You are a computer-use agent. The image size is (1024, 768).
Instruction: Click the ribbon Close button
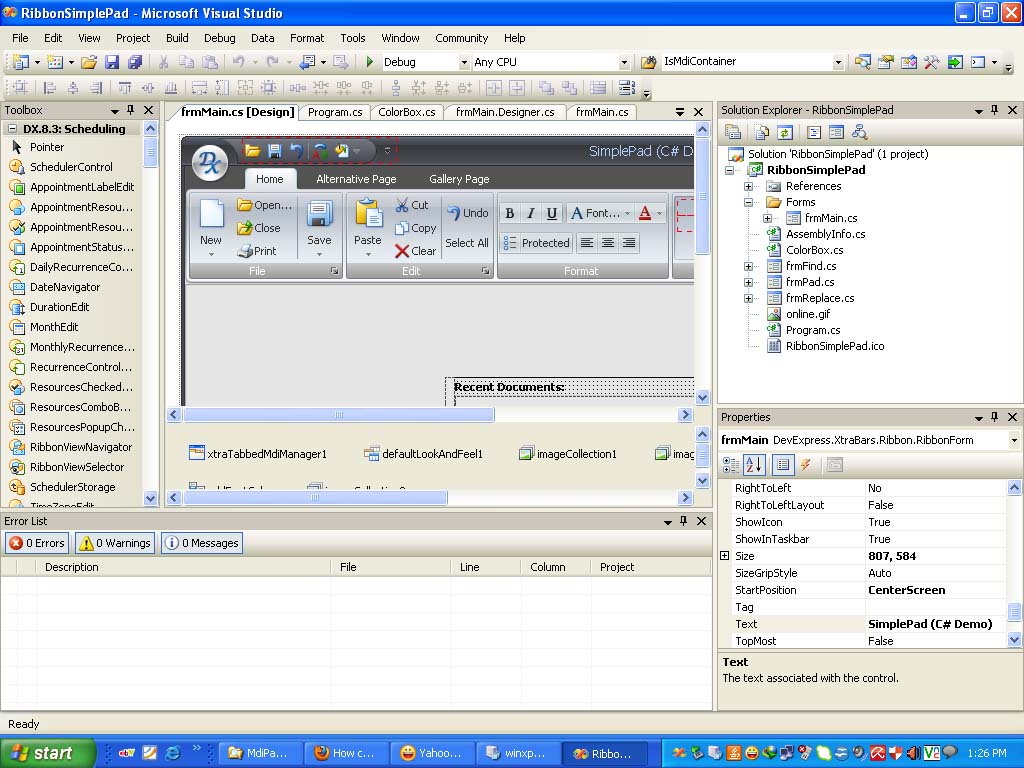click(x=259, y=228)
